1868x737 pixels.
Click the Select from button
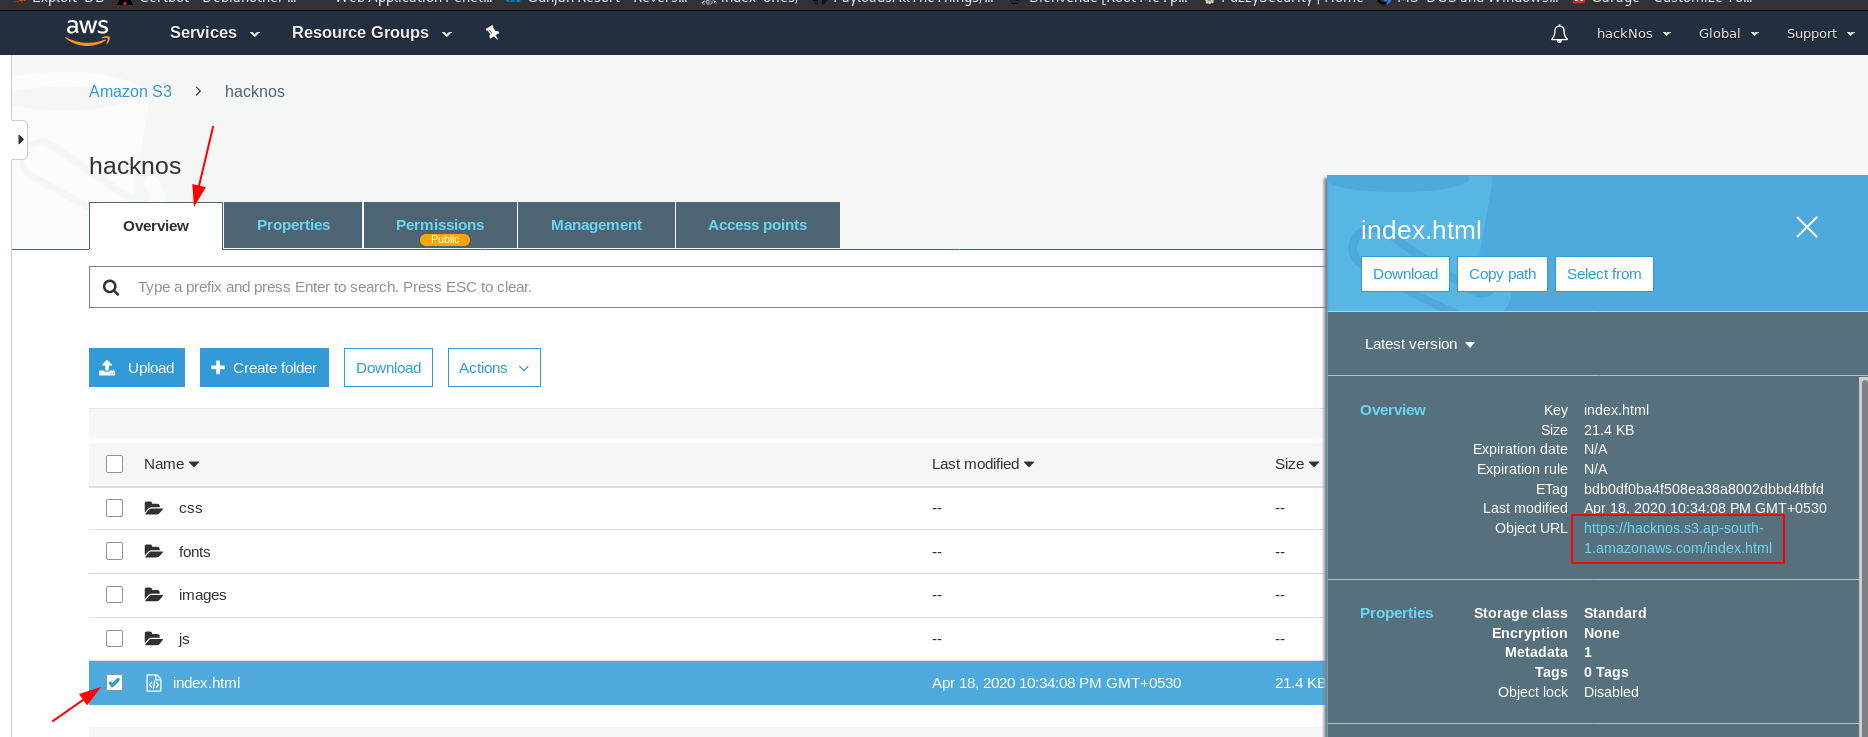tap(1604, 274)
